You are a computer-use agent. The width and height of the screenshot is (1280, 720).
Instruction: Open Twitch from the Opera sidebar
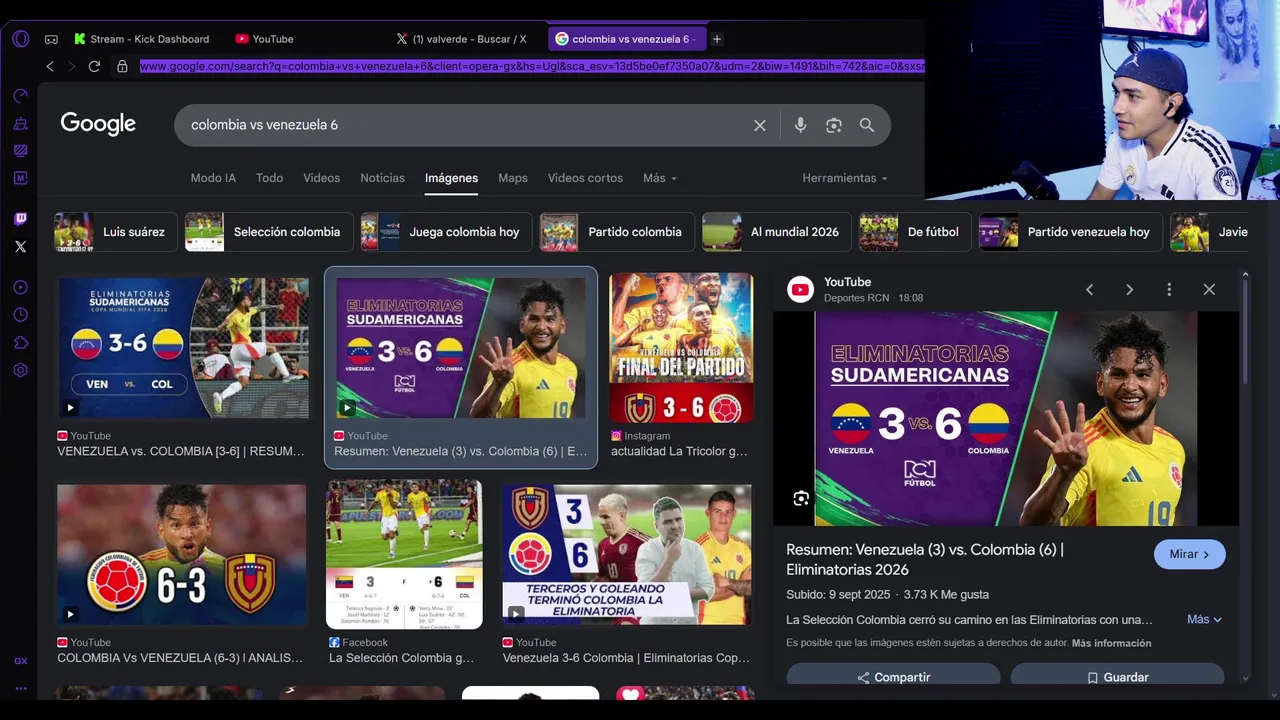(20, 219)
